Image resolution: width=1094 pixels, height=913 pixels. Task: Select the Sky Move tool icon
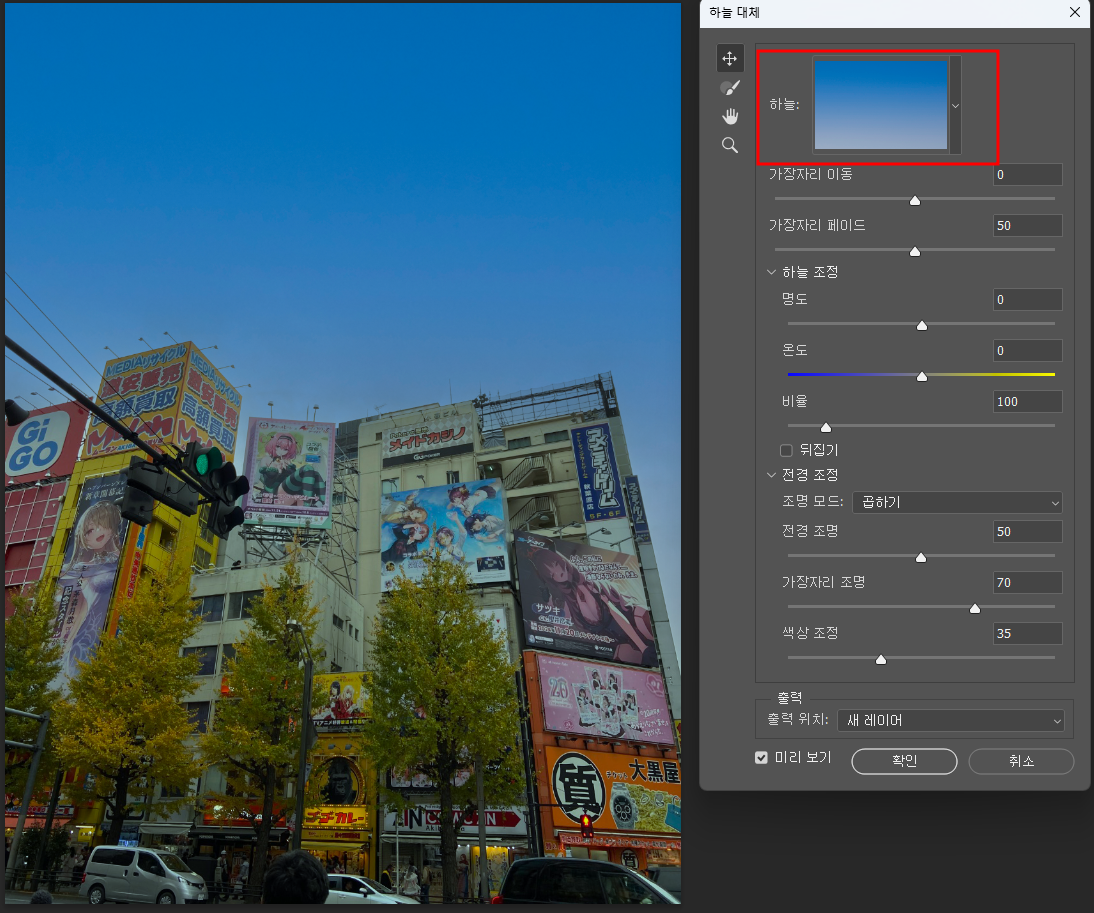[x=730, y=59]
